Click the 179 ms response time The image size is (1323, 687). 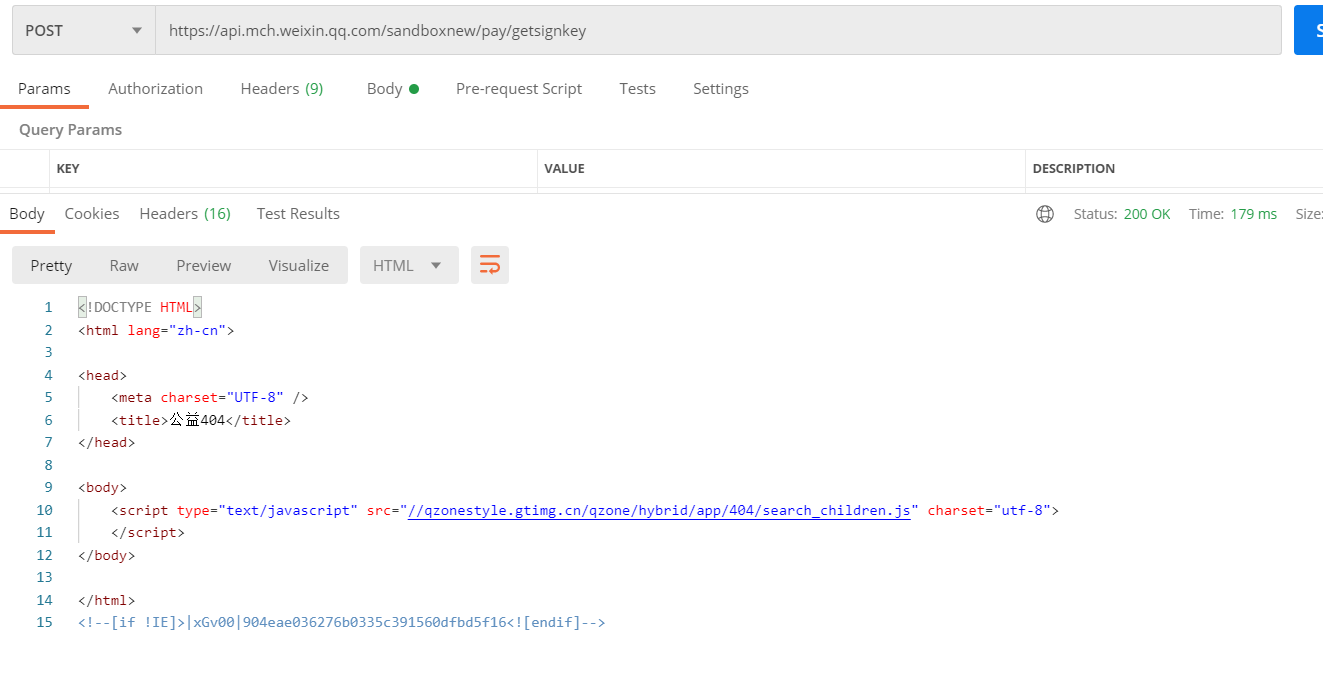[x=1254, y=214]
